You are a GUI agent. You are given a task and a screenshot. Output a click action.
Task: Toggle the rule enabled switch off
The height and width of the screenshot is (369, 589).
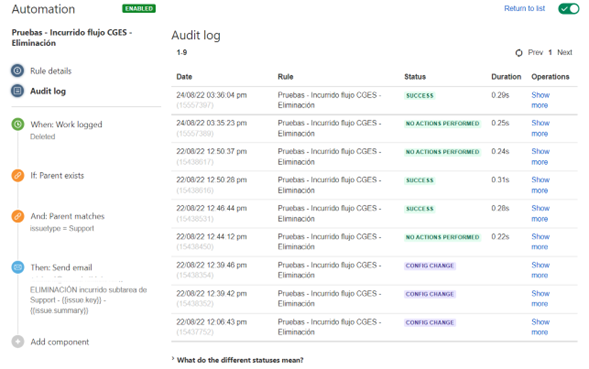pyautogui.click(x=569, y=8)
